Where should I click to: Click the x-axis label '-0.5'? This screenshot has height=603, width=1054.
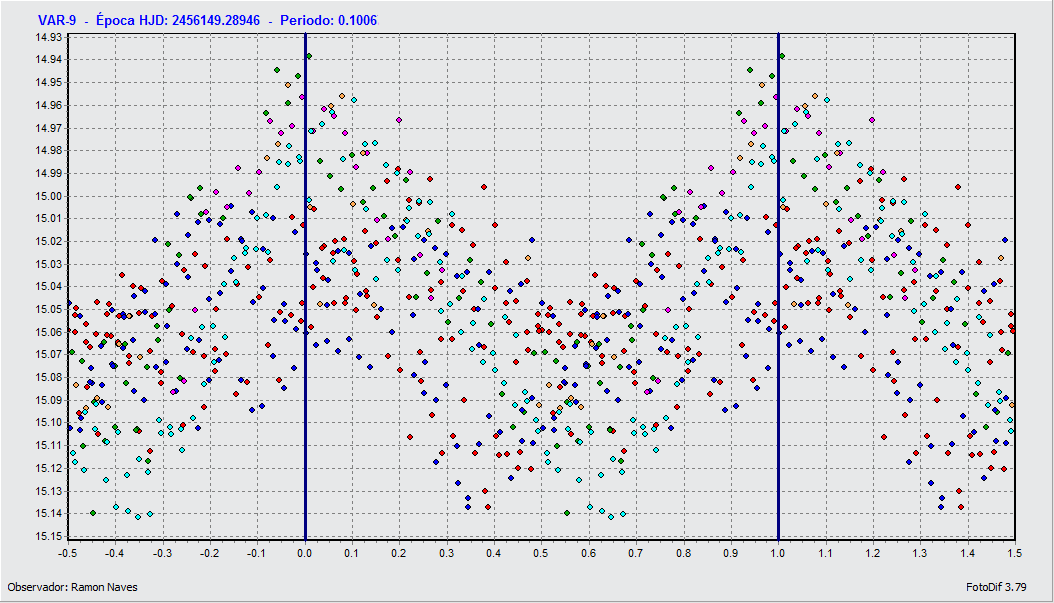67,553
